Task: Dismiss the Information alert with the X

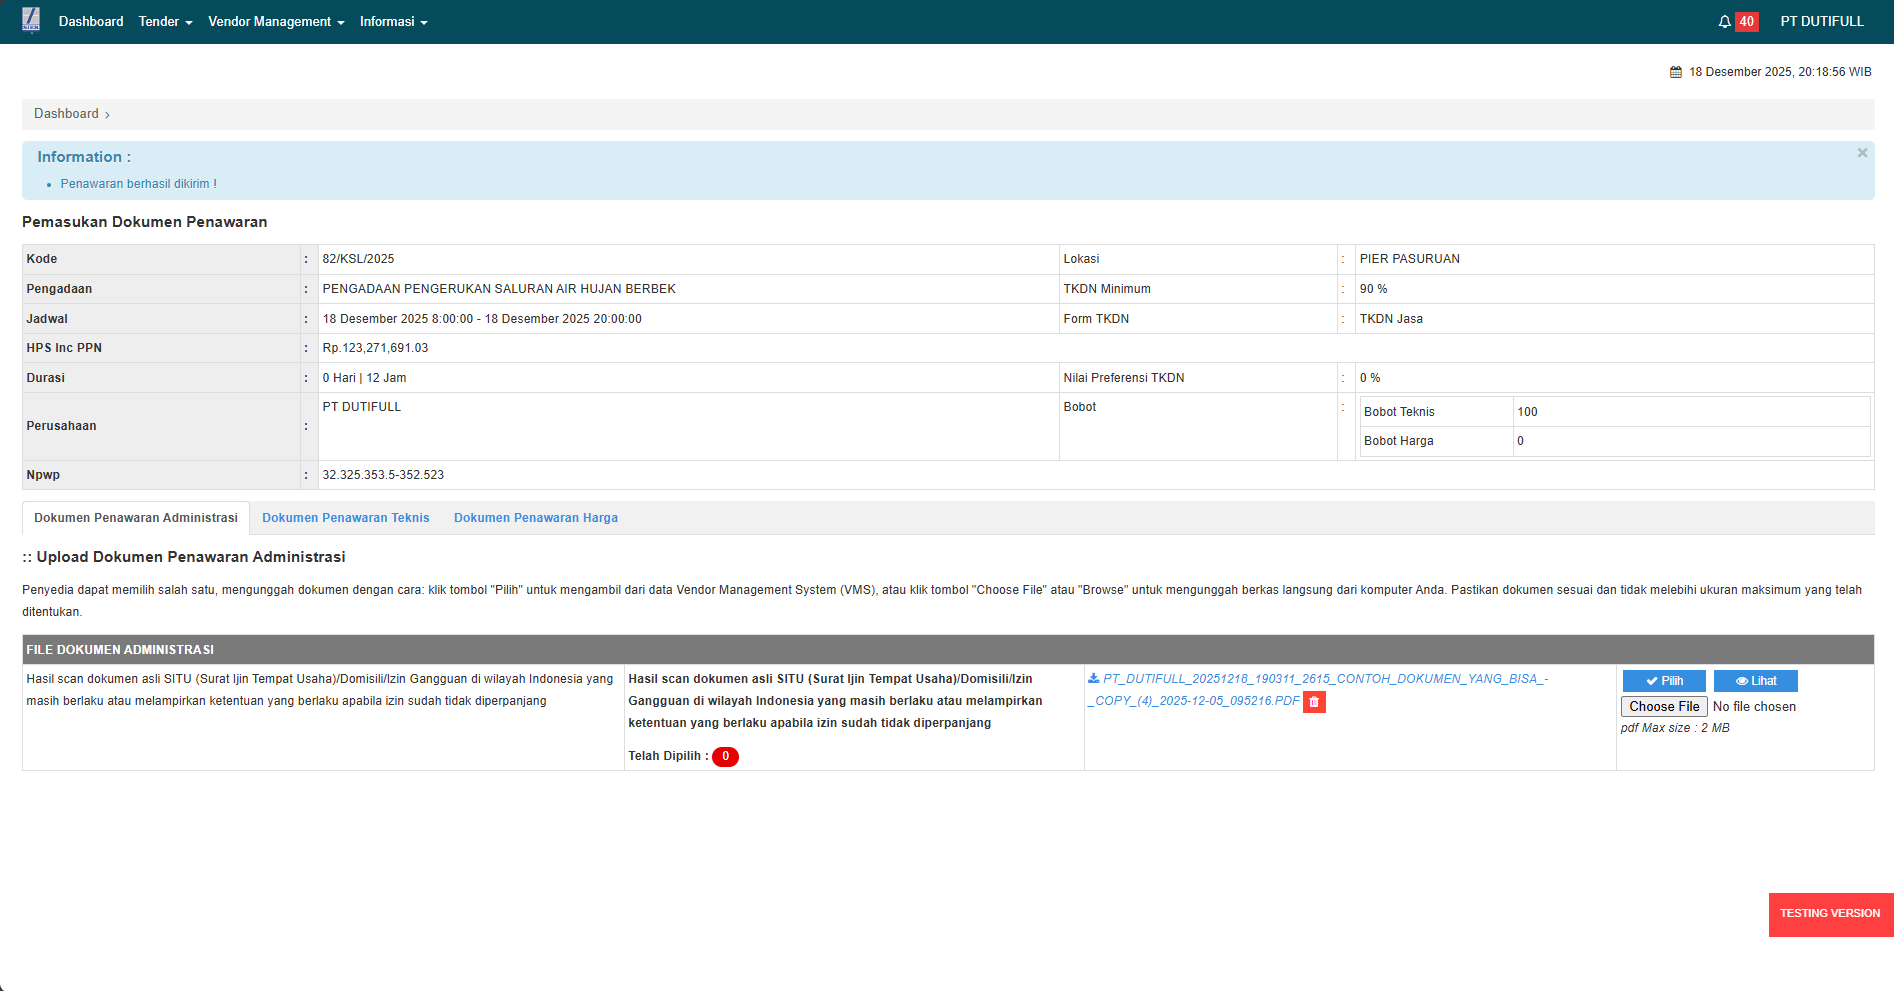Action: [1862, 153]
